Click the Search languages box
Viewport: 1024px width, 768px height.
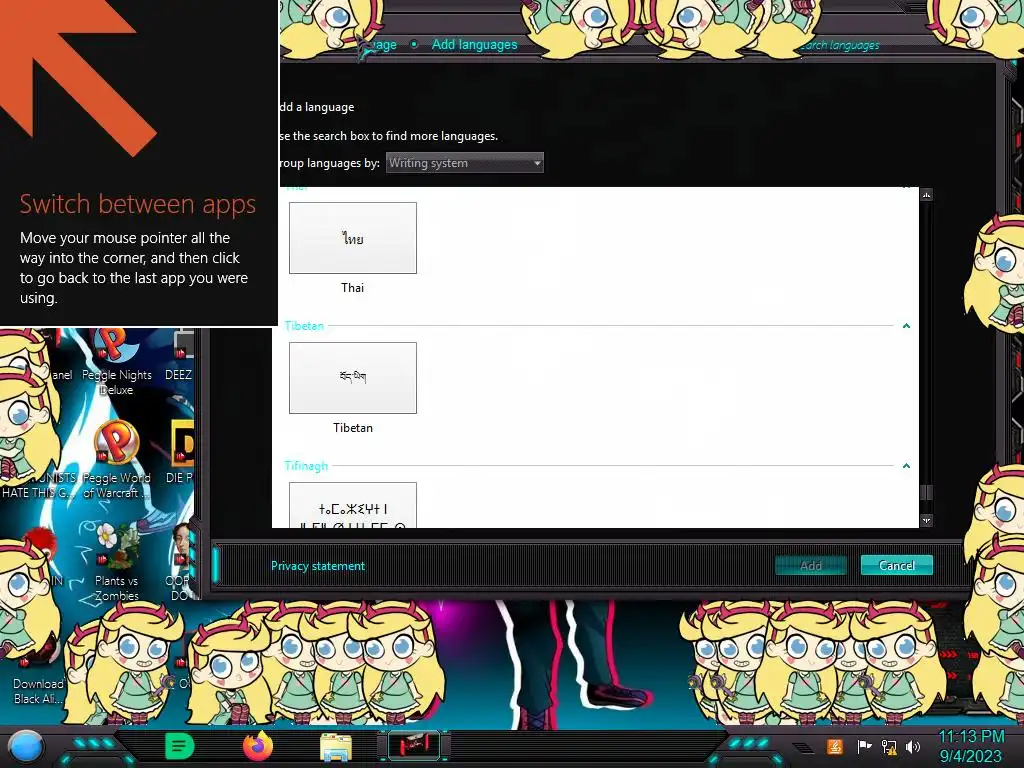[x=842, y=45]
